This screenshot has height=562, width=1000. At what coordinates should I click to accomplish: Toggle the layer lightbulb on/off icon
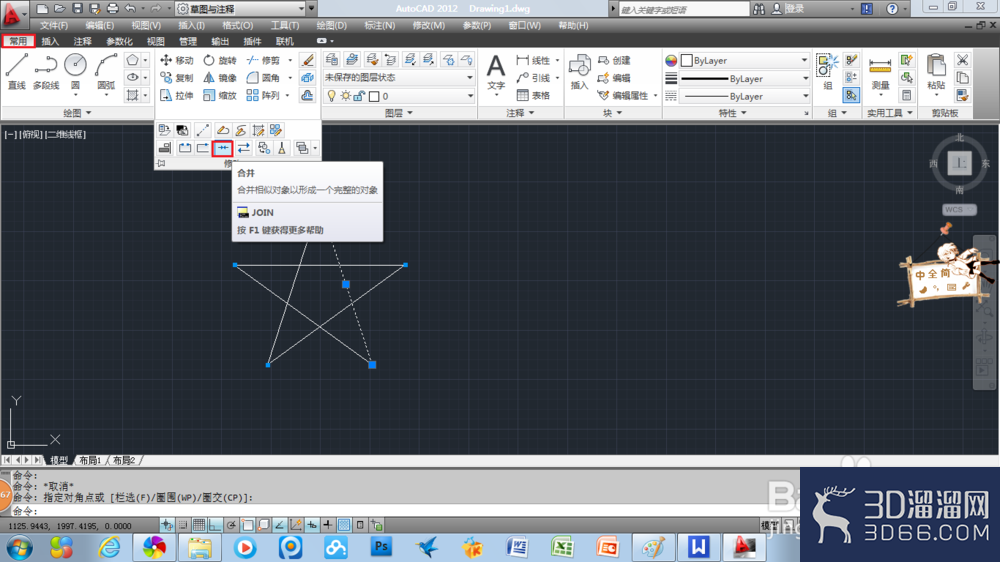[x=332, y=96]
